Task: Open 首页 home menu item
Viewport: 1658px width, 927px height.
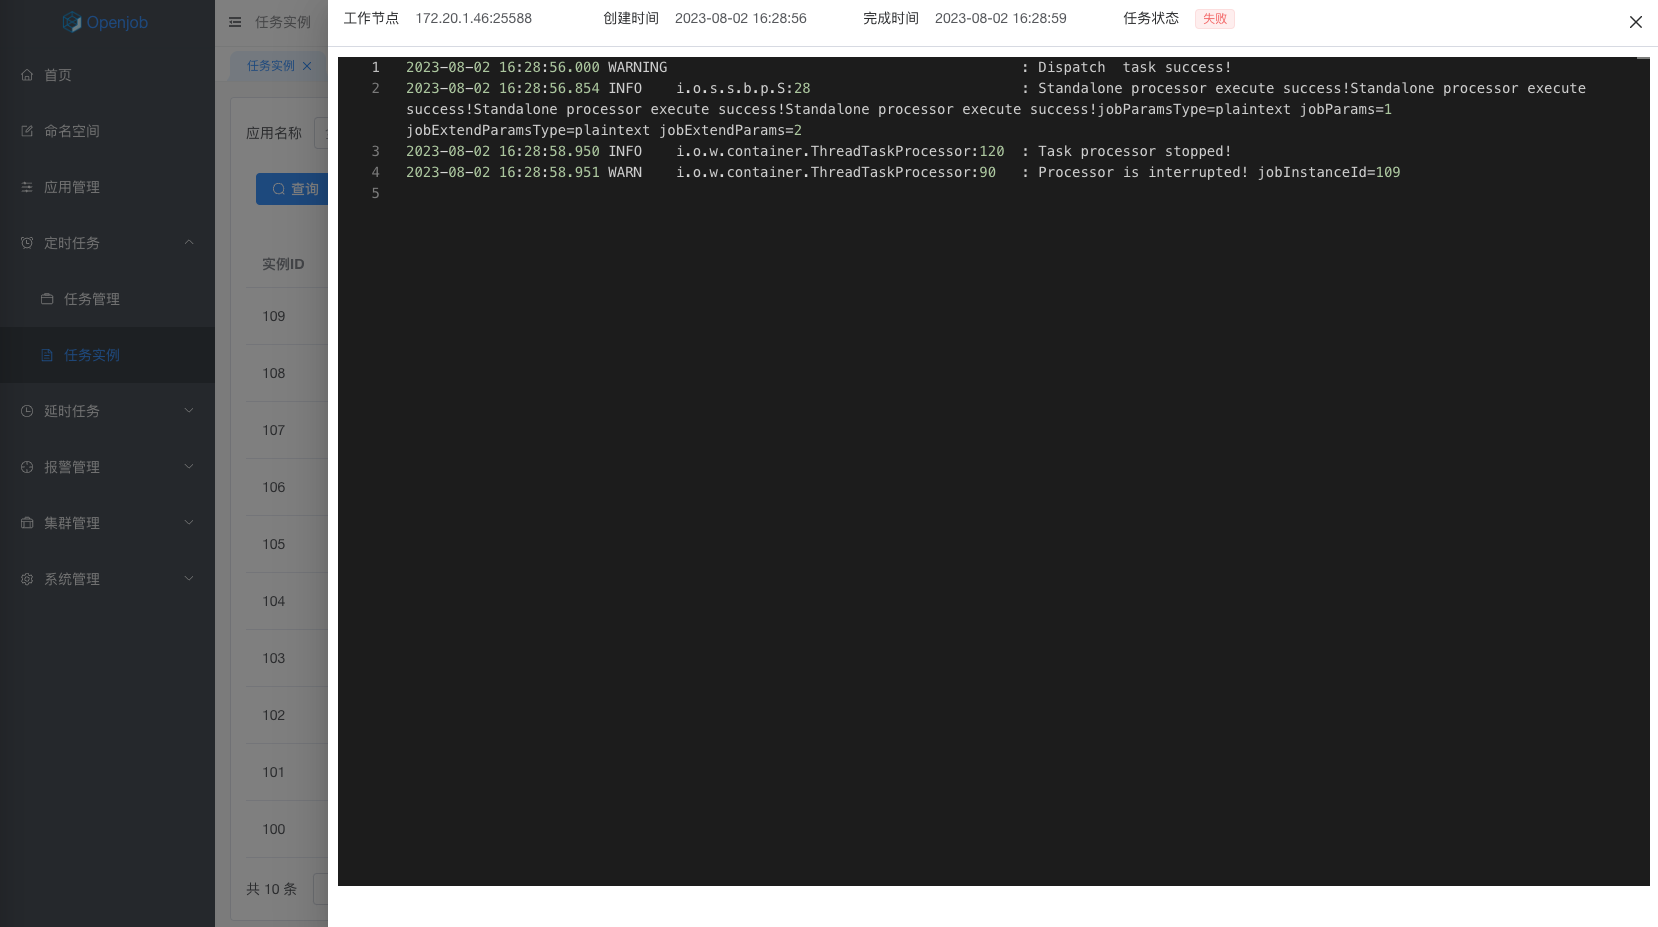Action: (x=107, y=75)
